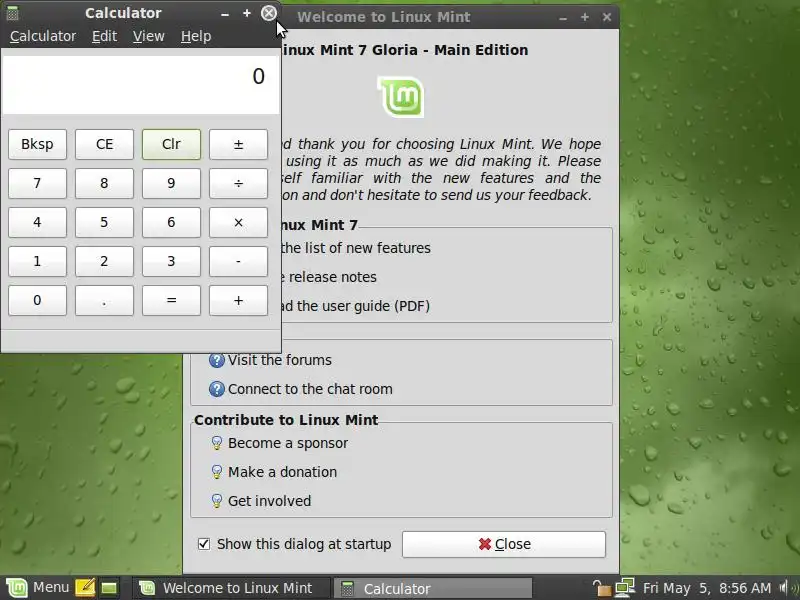This screenshot has width=800, height=600.
Task: Click the CE key in Calculator
Action: pos(104,144)
